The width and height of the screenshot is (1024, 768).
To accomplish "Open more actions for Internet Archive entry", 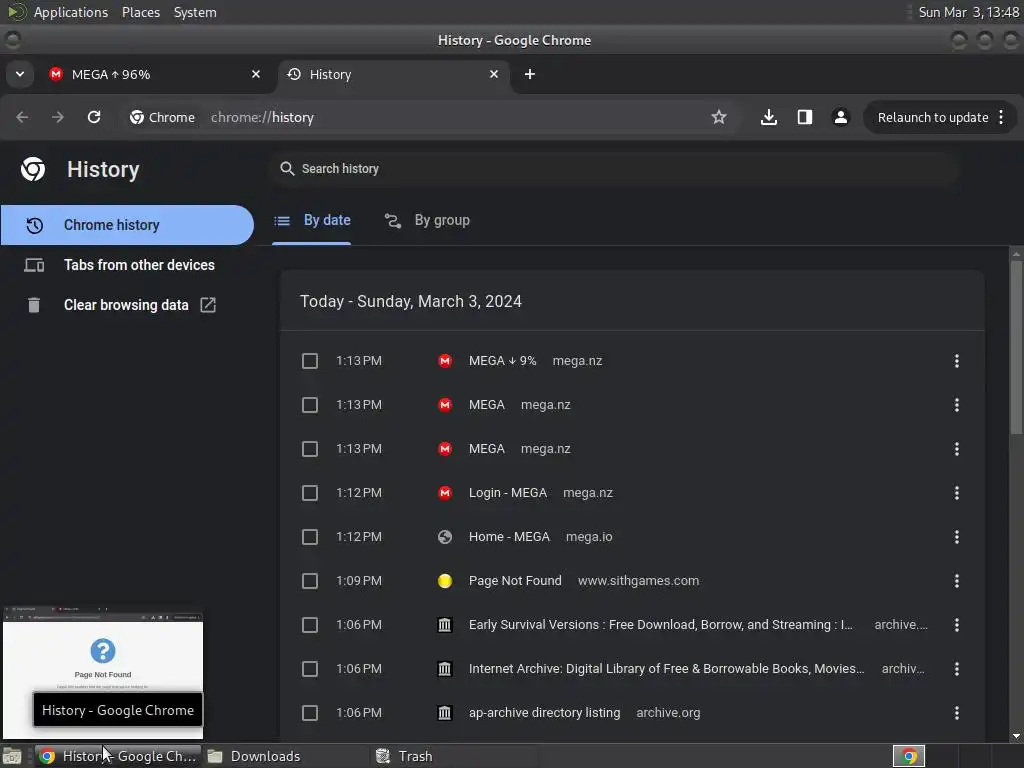I will coord(957,669).
